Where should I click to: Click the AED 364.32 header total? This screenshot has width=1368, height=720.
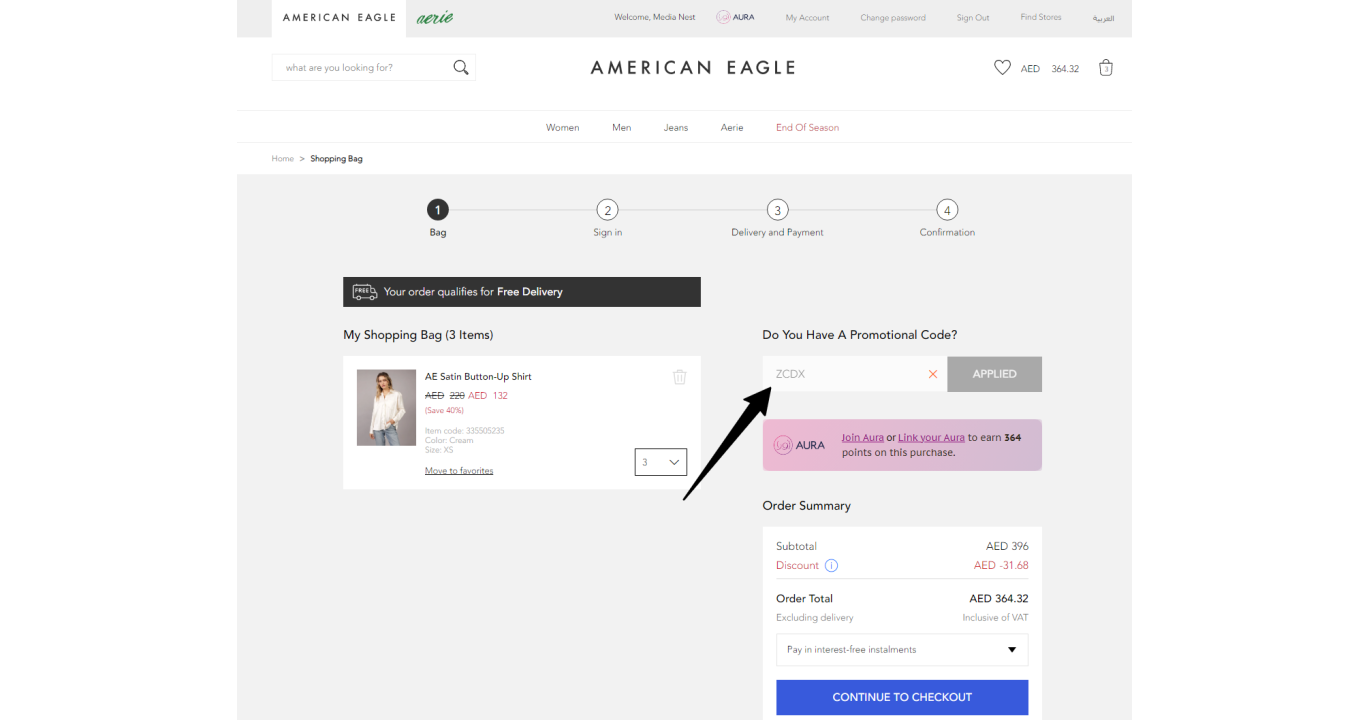point(1050,69)
